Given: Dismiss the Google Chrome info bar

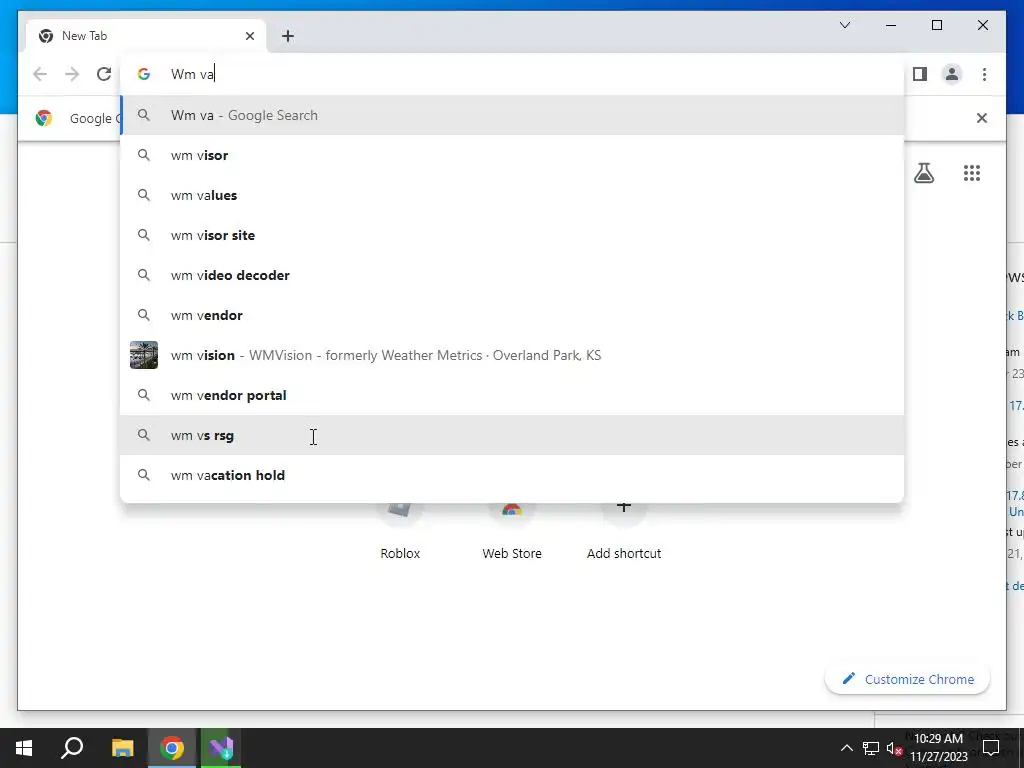Looking at the screenshot, I should click(x=982, y=118).
